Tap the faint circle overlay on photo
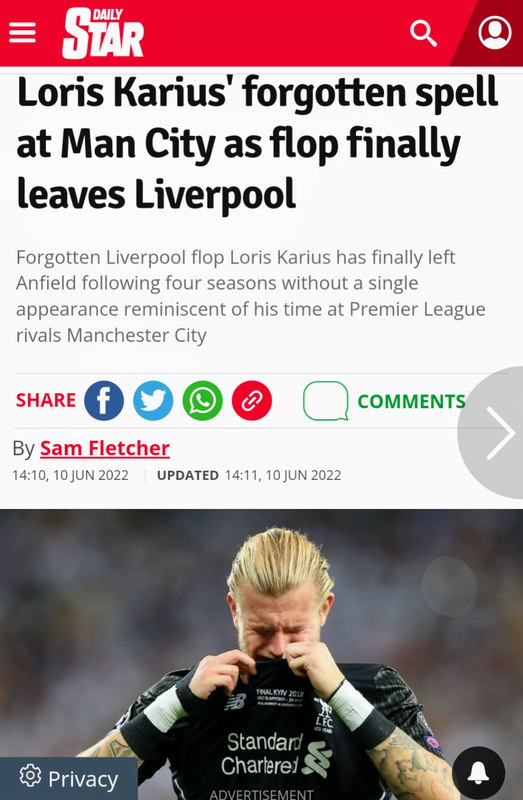The image size is (523, 800). tap(449, 586)
